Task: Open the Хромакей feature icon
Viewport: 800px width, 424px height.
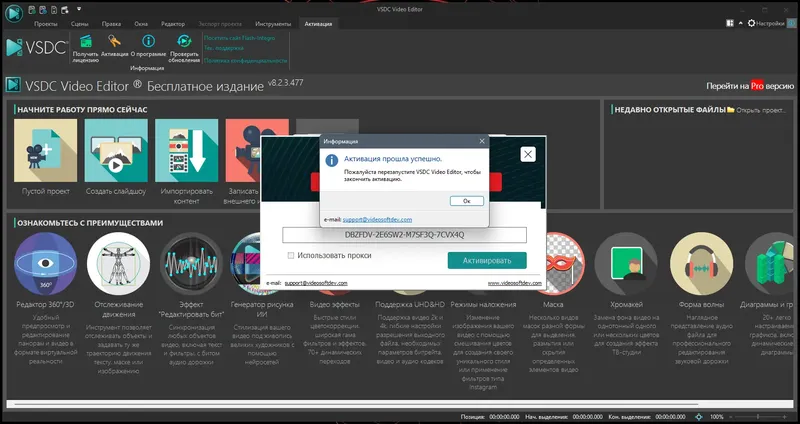Action: click(626, 263)
